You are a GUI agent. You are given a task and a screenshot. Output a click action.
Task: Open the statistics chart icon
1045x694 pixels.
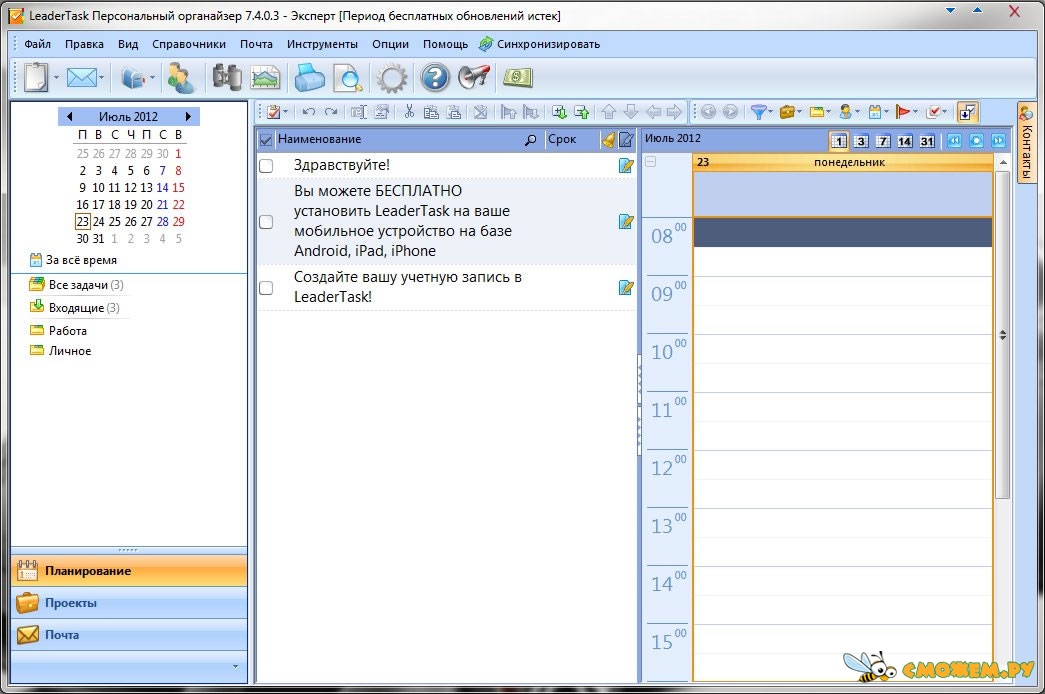265,78
